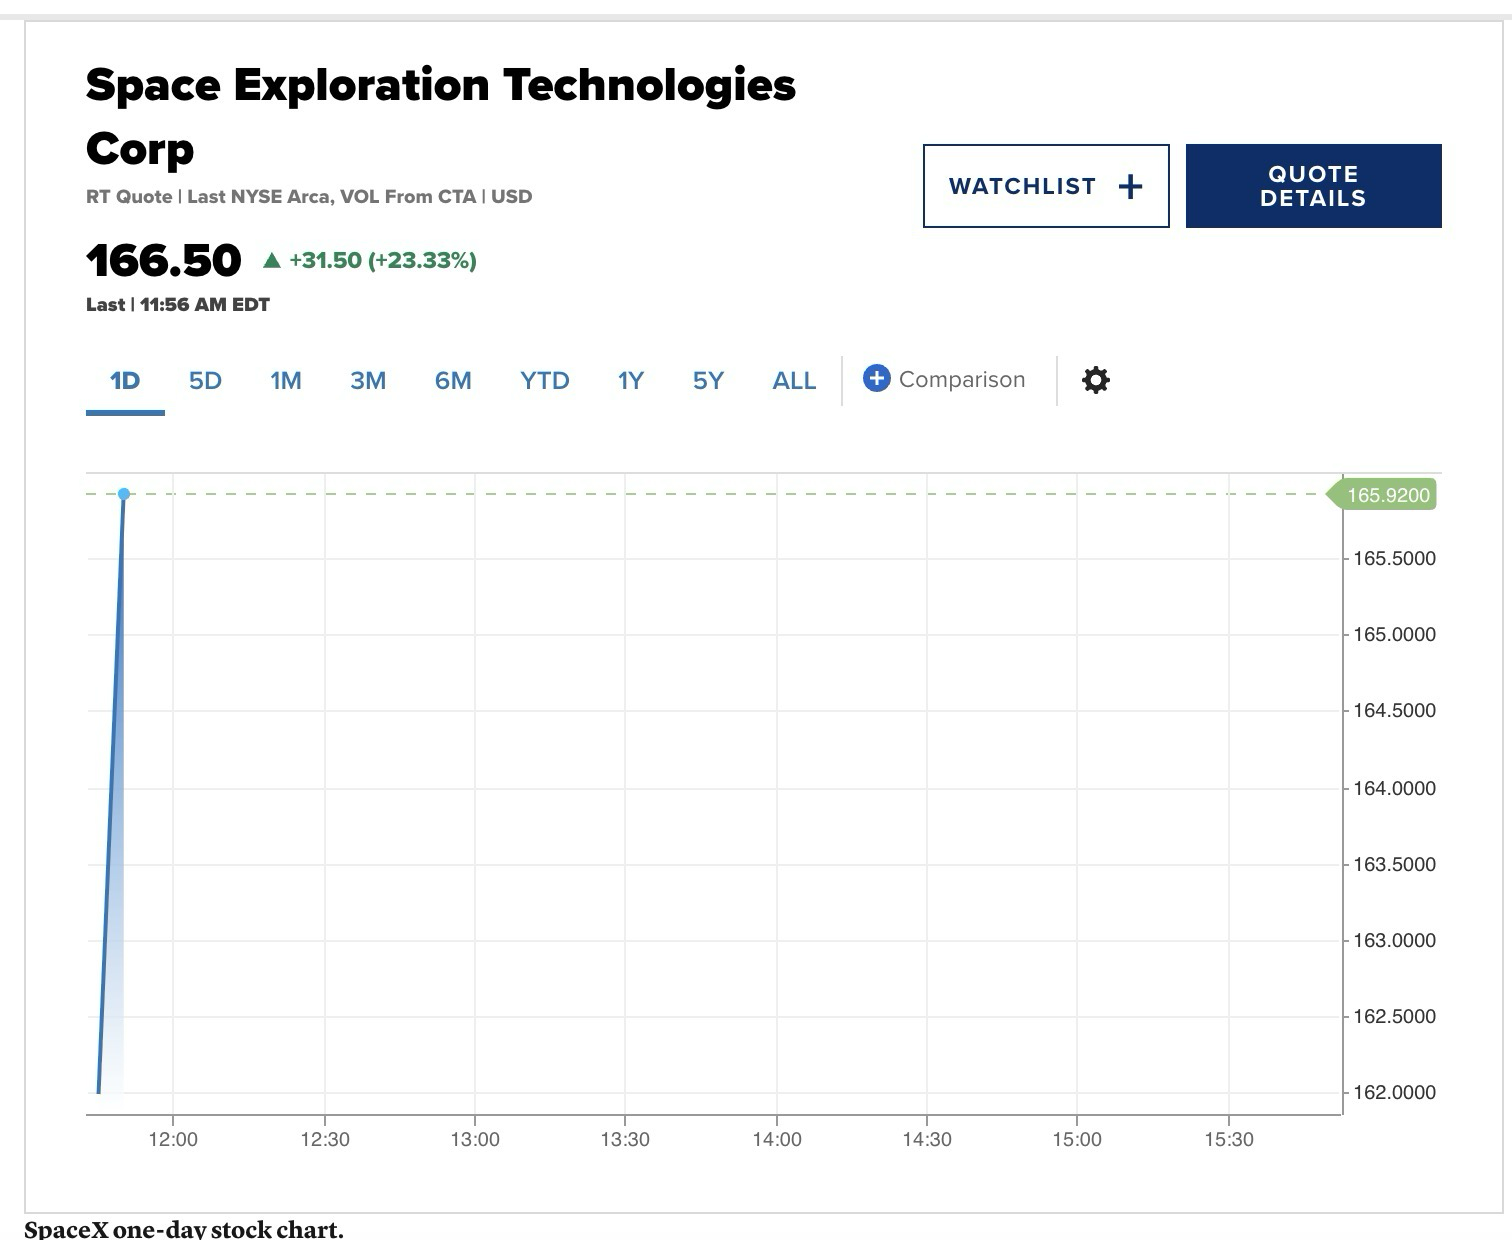Click the SpaceX one-day stock chart caption
1512x1240 pixels.
tap(184, 1229)
